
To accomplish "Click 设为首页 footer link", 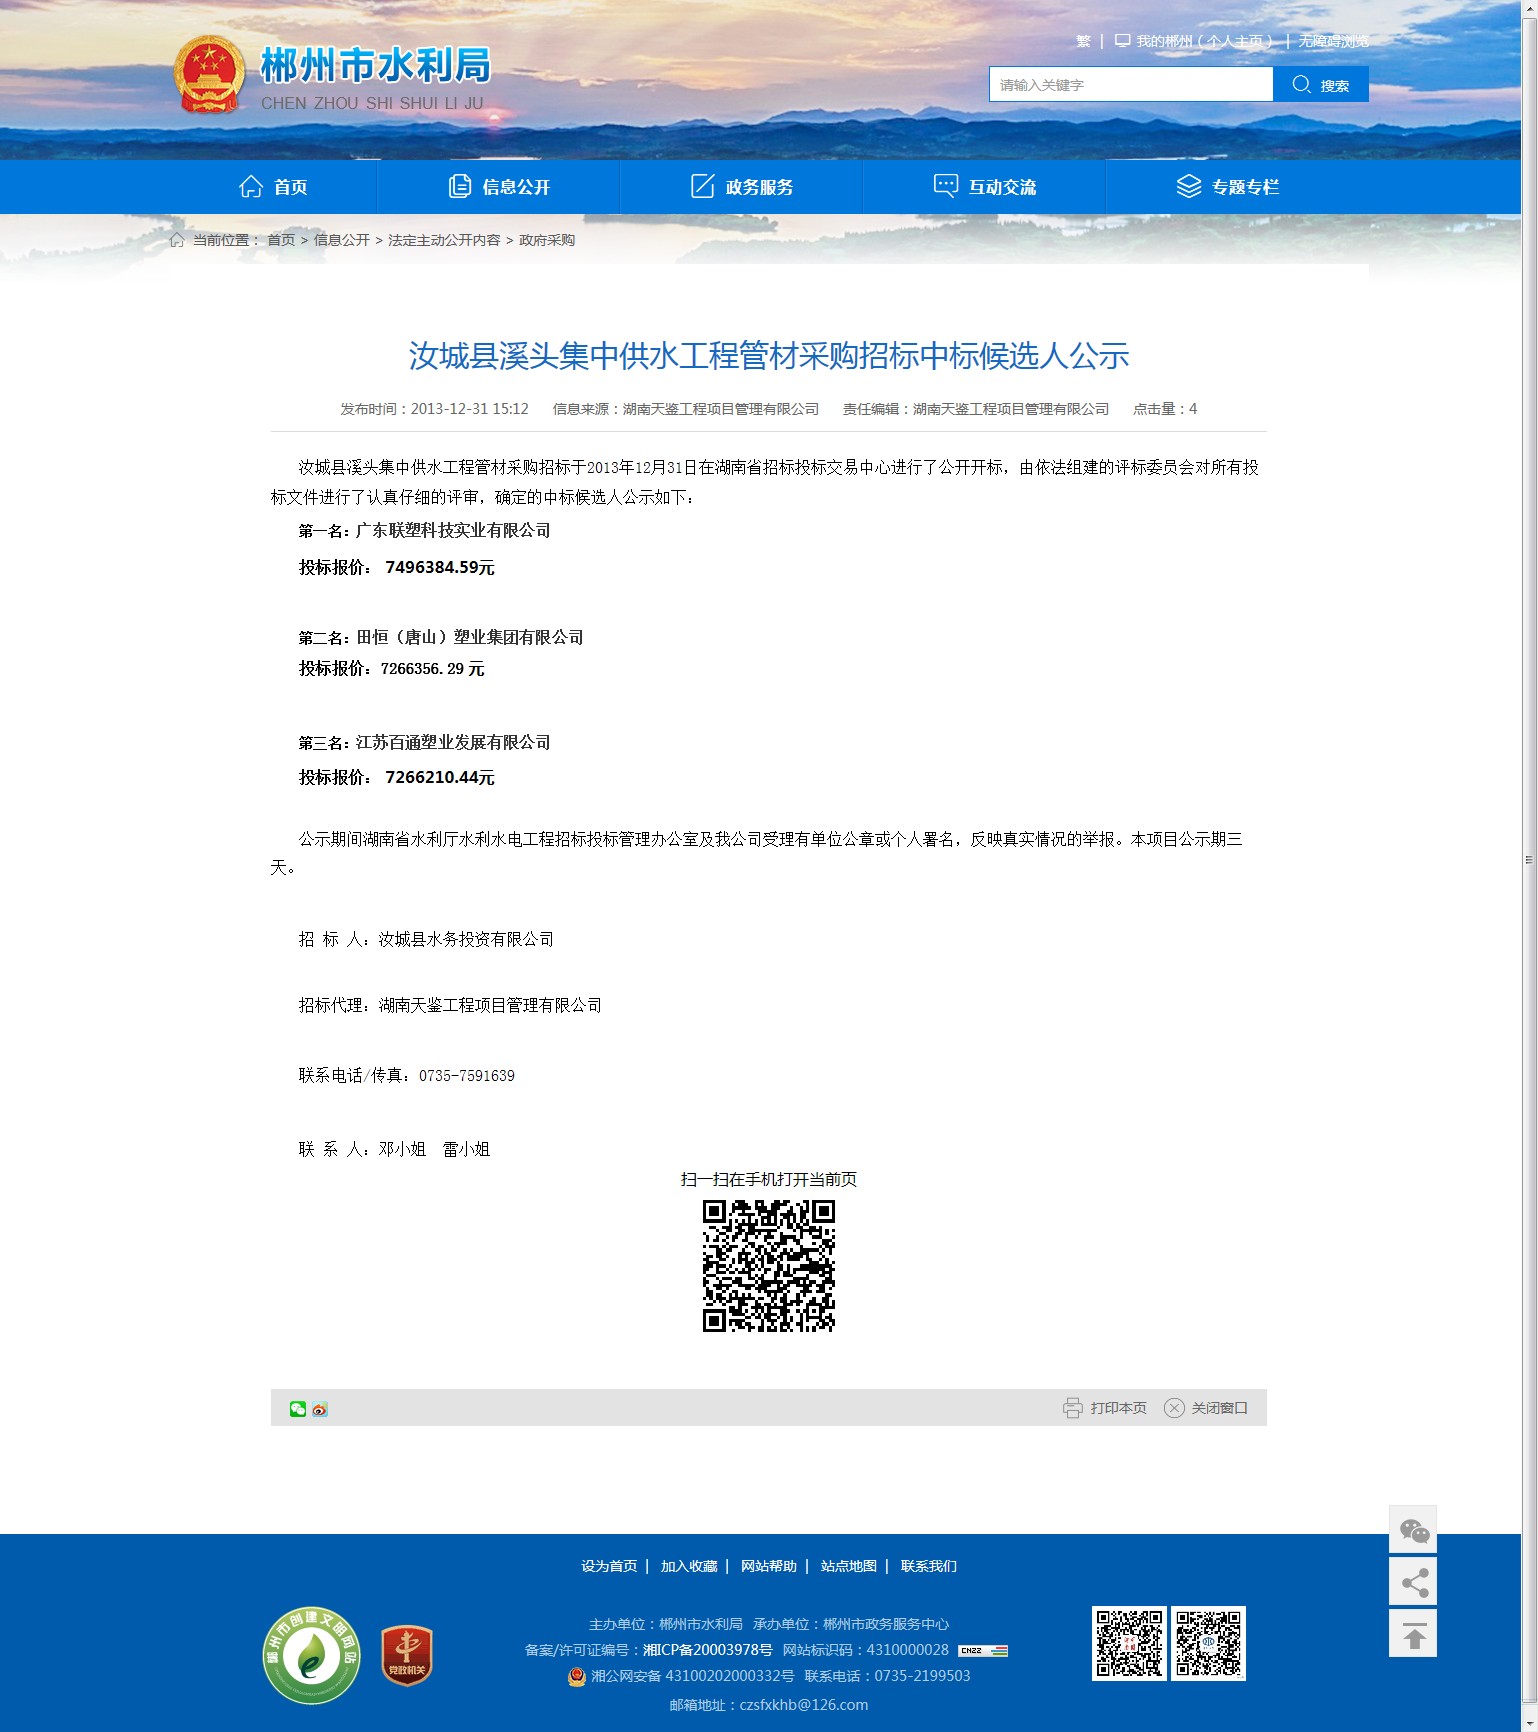I will pos(609,1566).
